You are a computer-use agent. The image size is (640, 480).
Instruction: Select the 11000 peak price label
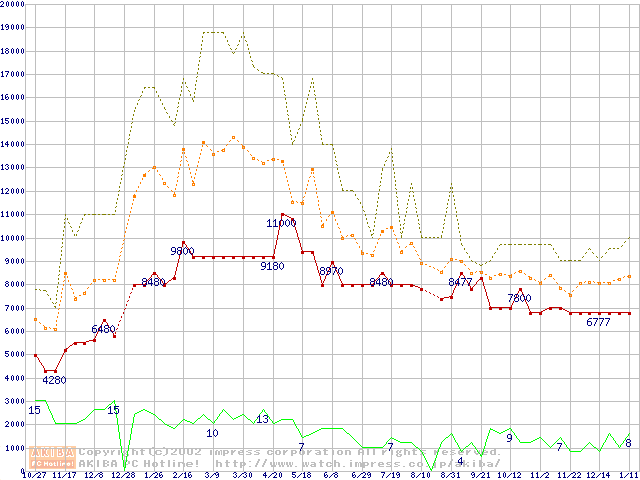click(x=281, y=223)
